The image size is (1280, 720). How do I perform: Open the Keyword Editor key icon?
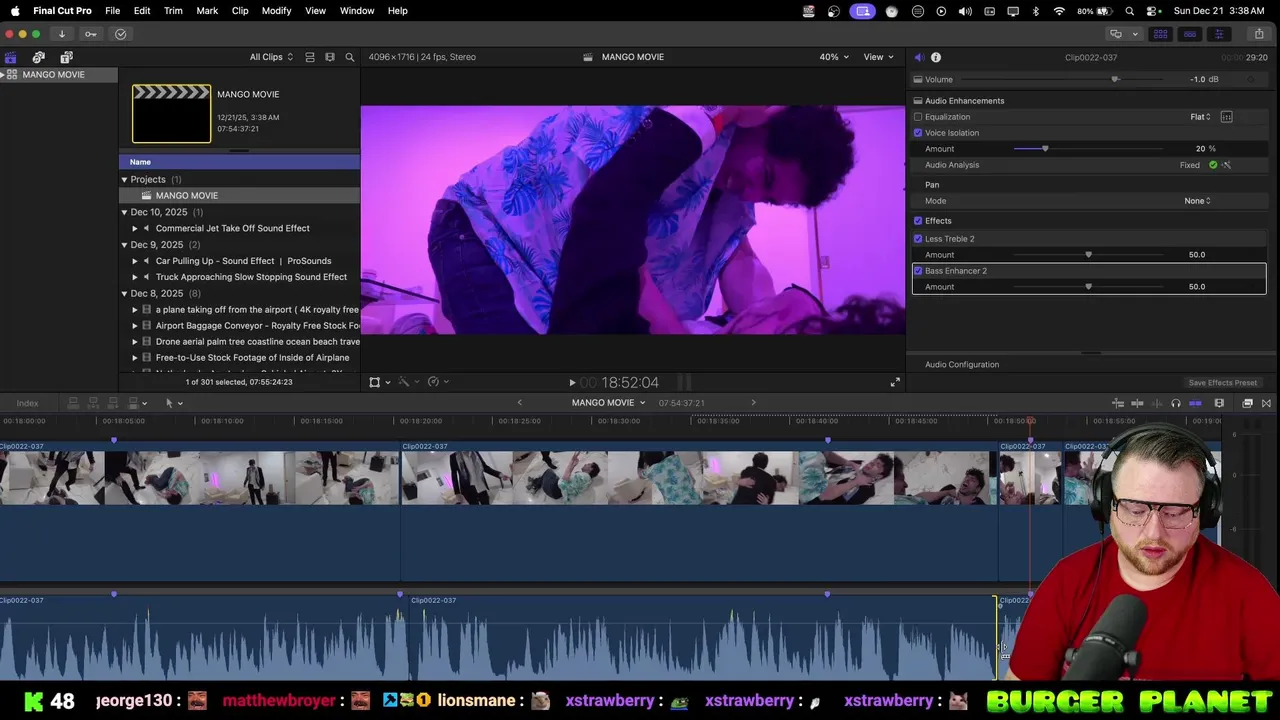[91, 34]
